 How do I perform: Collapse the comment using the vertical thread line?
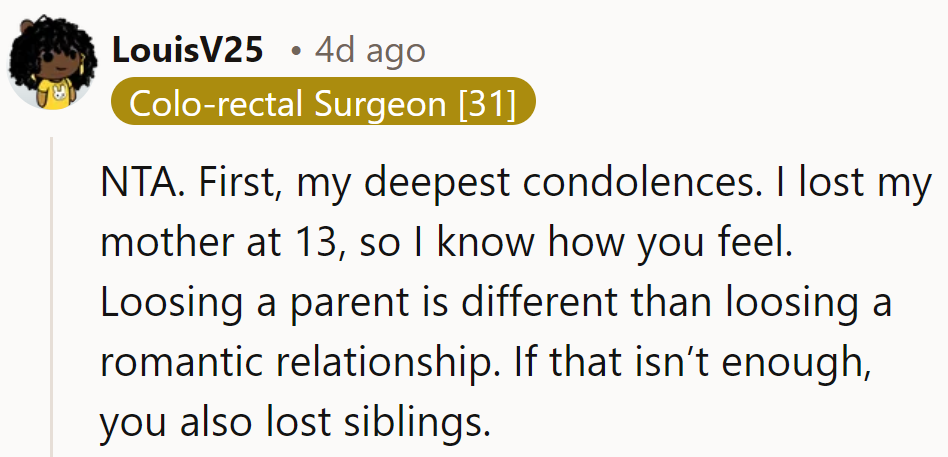coord(54,300)
